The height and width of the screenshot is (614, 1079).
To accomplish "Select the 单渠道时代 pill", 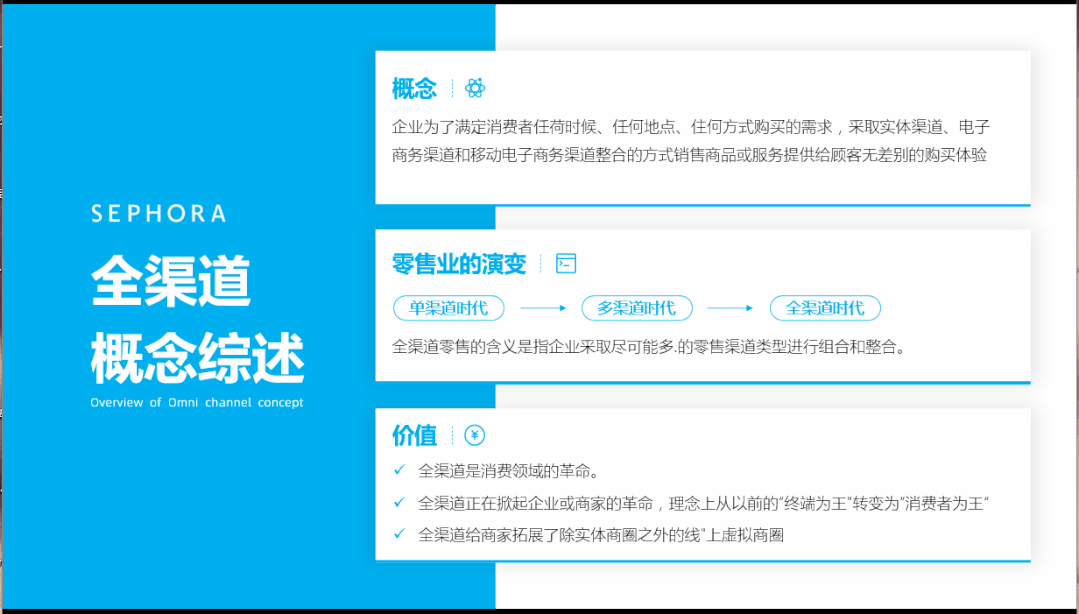I will [449, 308].
